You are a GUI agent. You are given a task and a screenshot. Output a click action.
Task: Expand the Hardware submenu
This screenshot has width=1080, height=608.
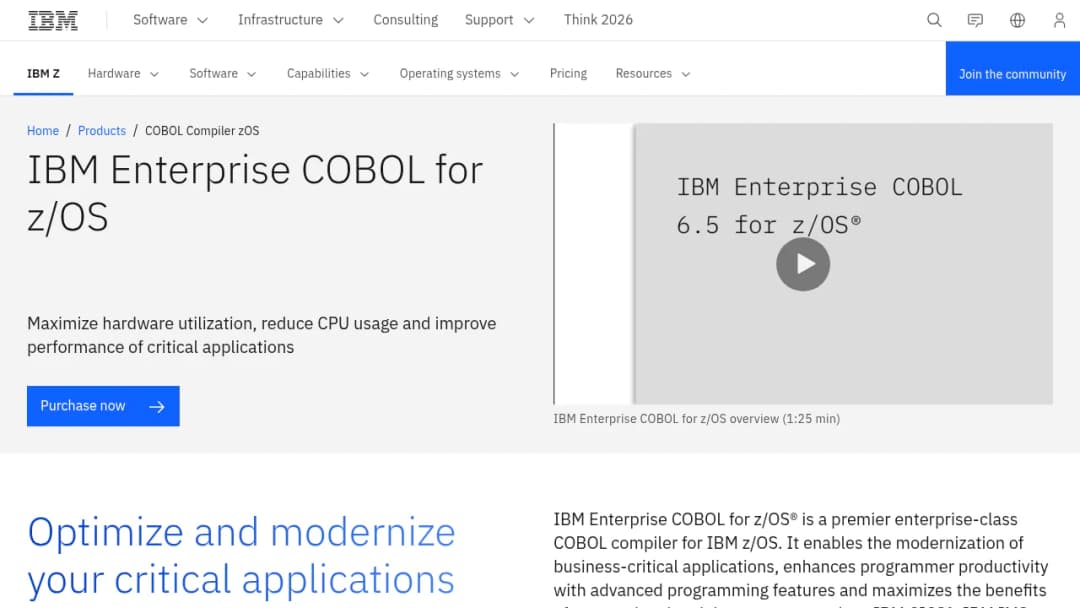[x=123, y=74]
